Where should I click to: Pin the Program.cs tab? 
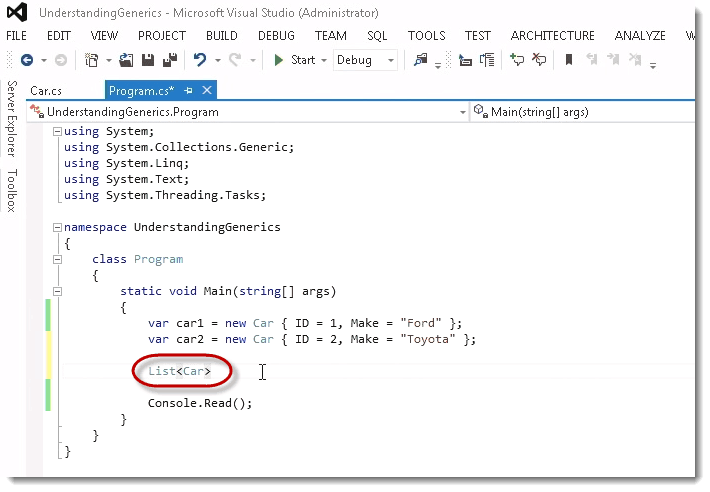pyautogui.click(x=188, y=91)
